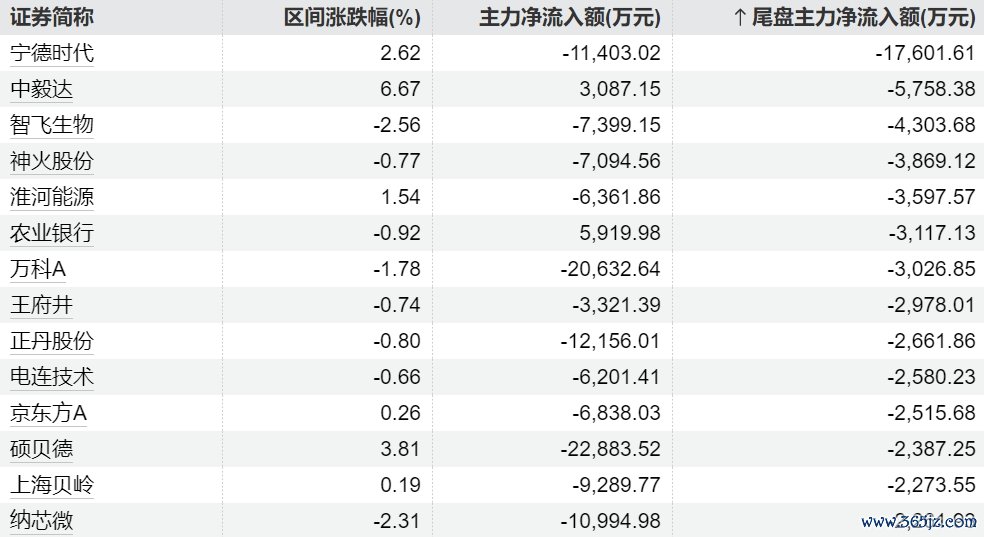Select the 纳芯微 stock link
The width and height of the screenshot is (984, 537).
[x=41, y=521]
